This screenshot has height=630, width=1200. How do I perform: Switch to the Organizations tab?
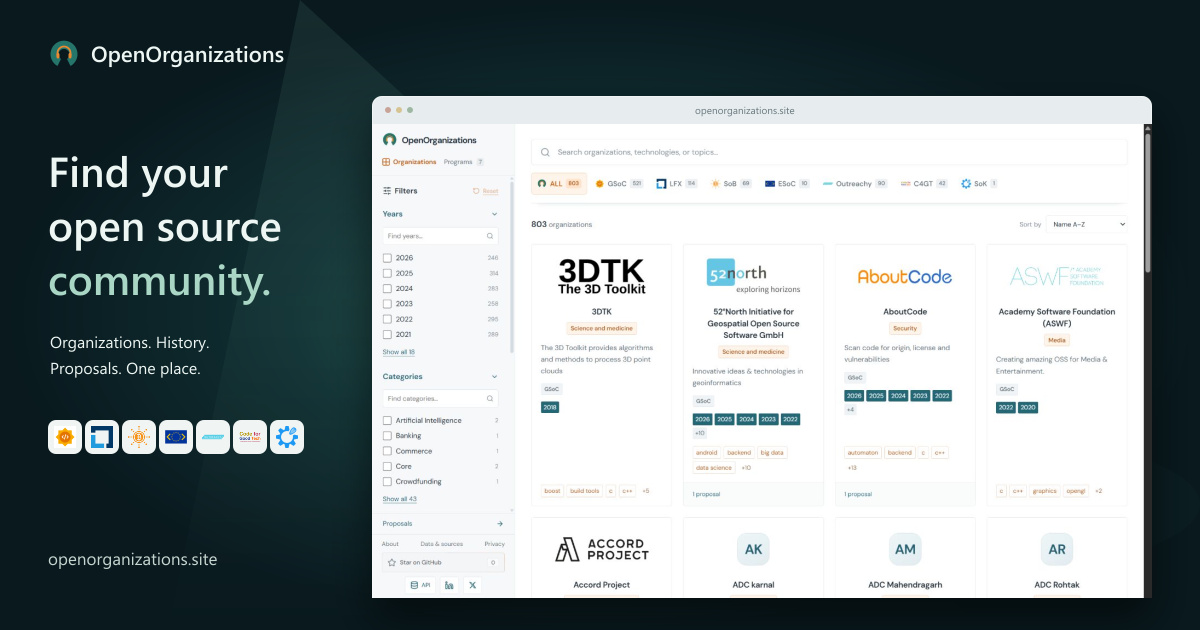410,162
